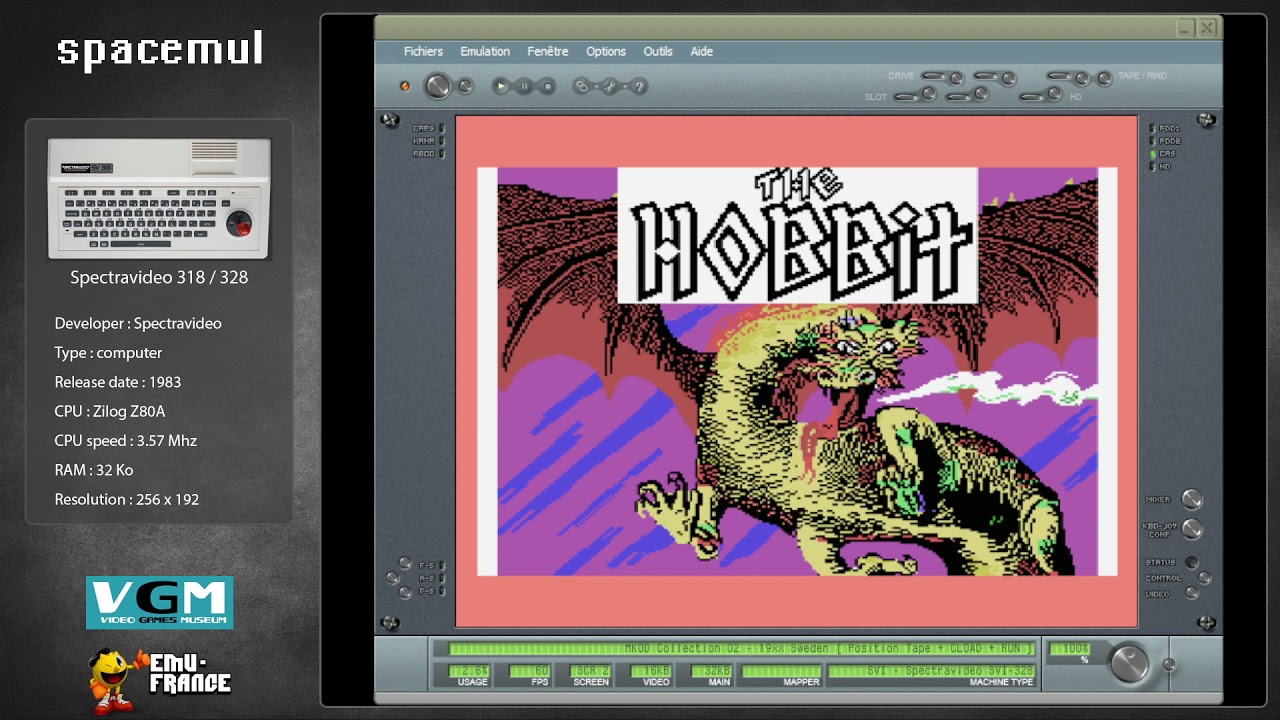Click the VIDEO 16kB readout
The image size is (1280, 720).
[x=650, y=671]
